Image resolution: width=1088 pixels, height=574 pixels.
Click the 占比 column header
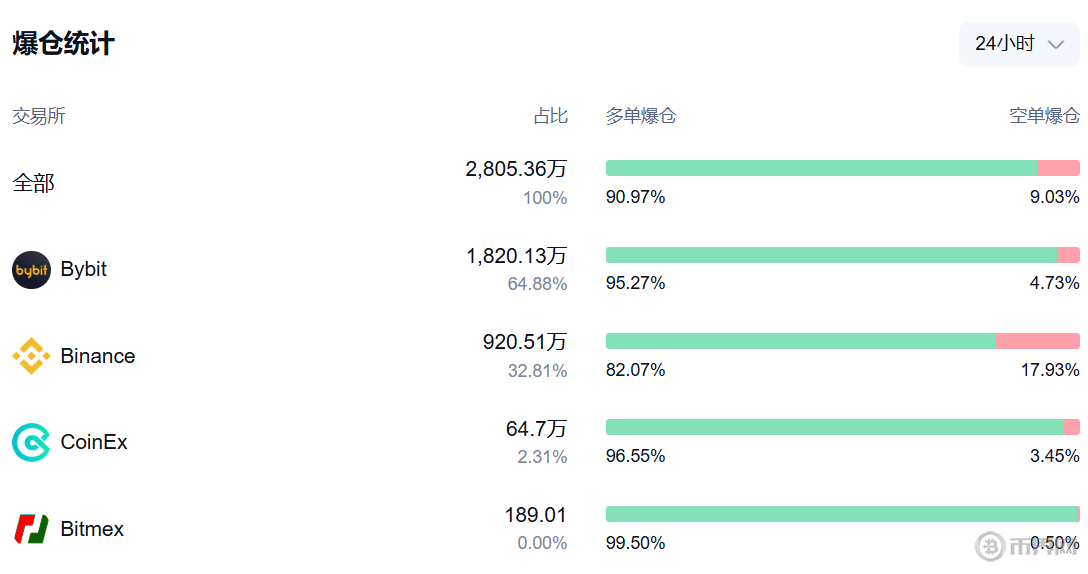(550, 116)
